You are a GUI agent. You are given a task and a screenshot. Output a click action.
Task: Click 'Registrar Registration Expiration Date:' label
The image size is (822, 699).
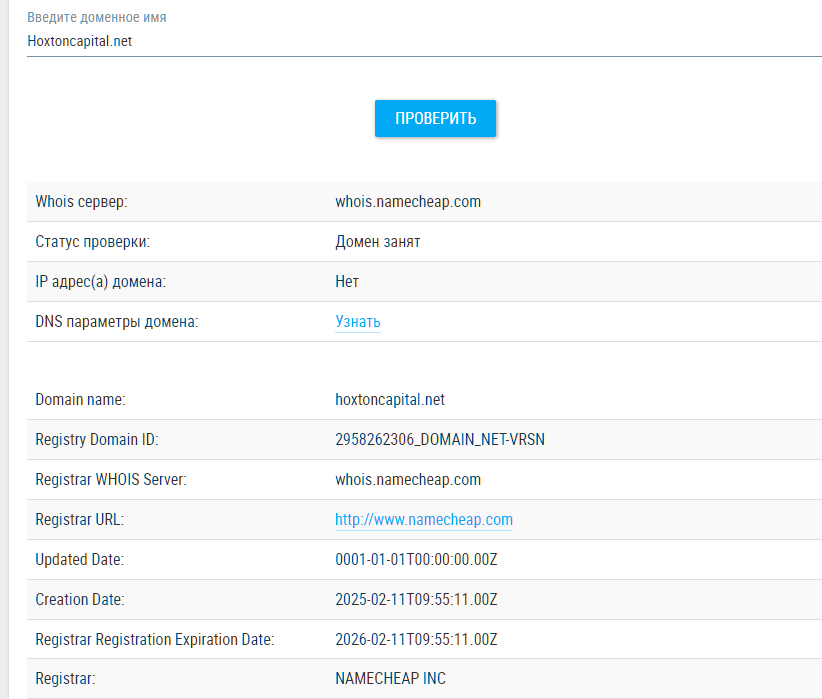pos(155,640)
